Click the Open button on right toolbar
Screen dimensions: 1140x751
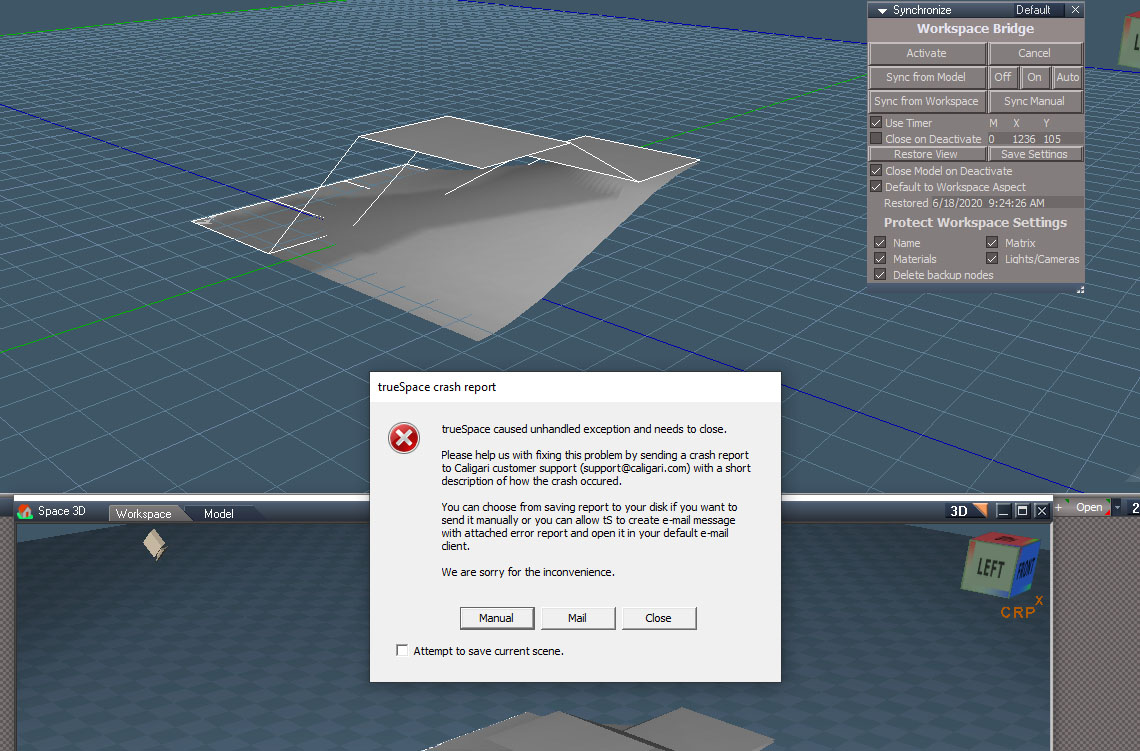point(1088,507)
